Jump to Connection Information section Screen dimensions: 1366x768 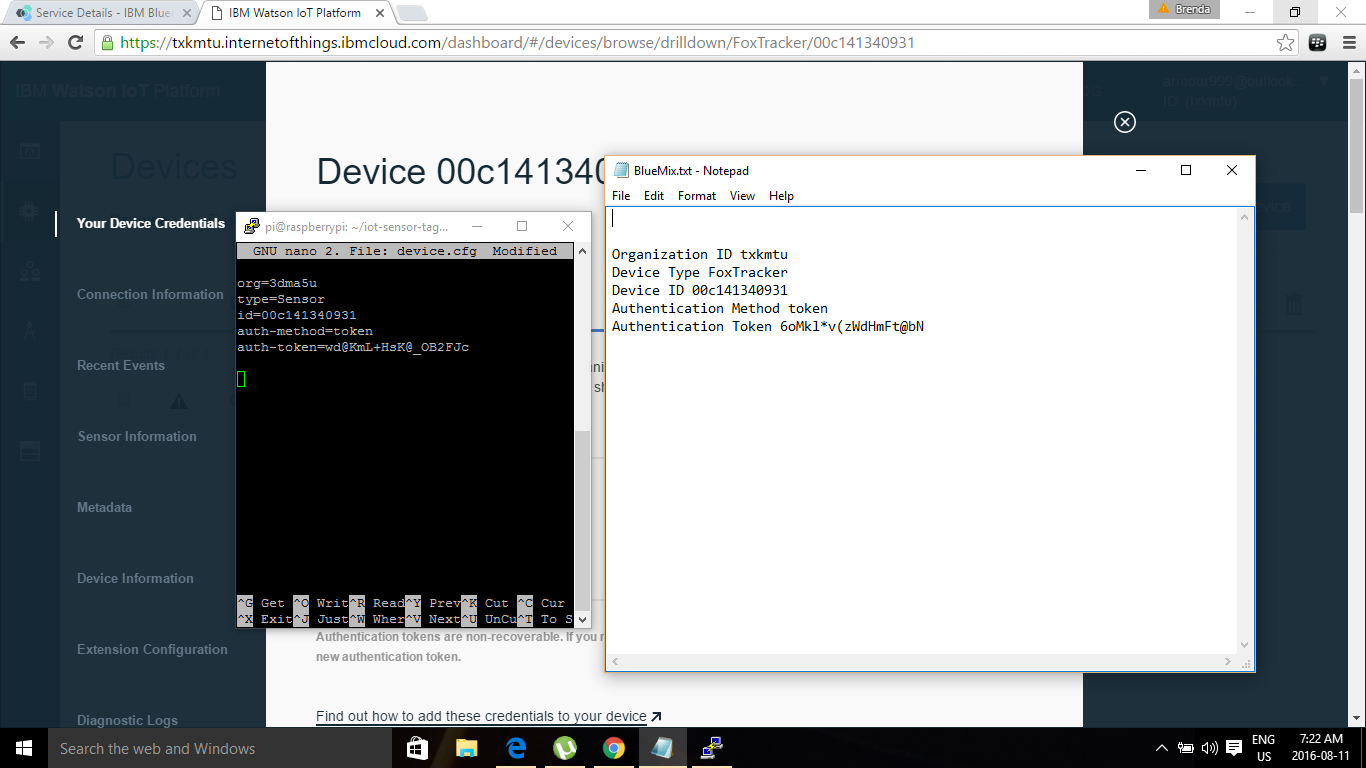pos(150,294)
